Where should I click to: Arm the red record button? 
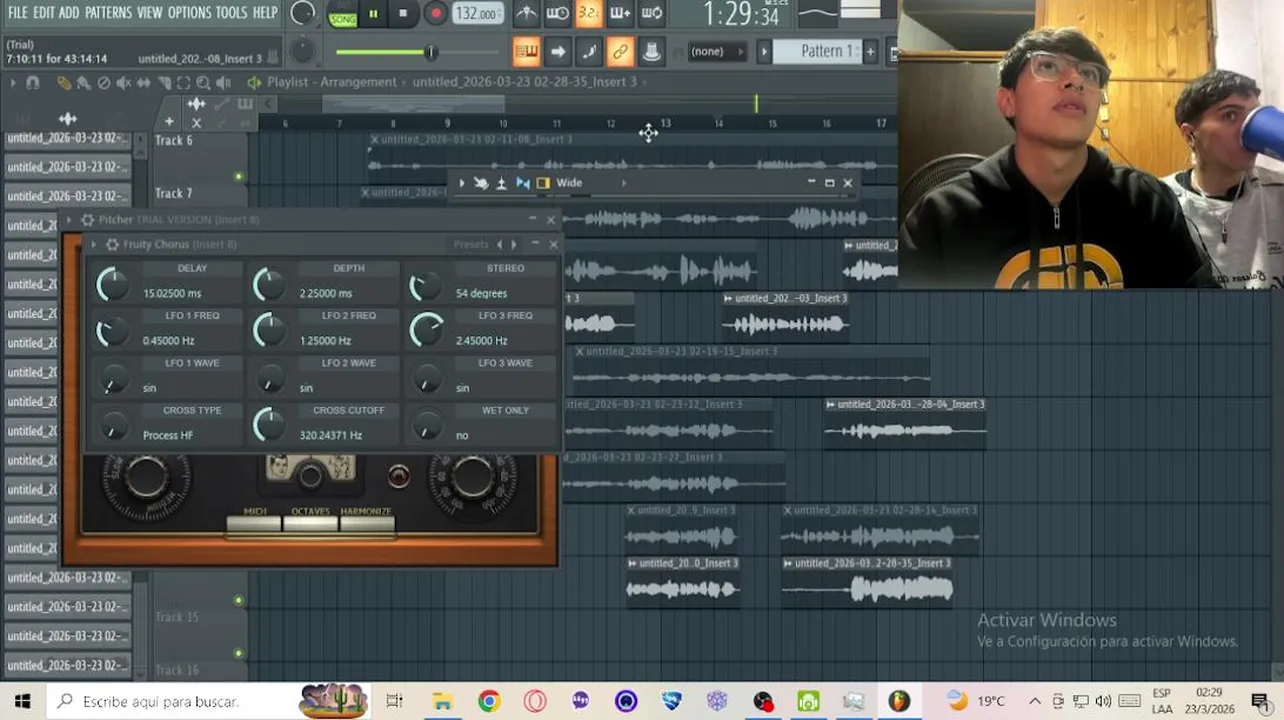pos(435,14)
